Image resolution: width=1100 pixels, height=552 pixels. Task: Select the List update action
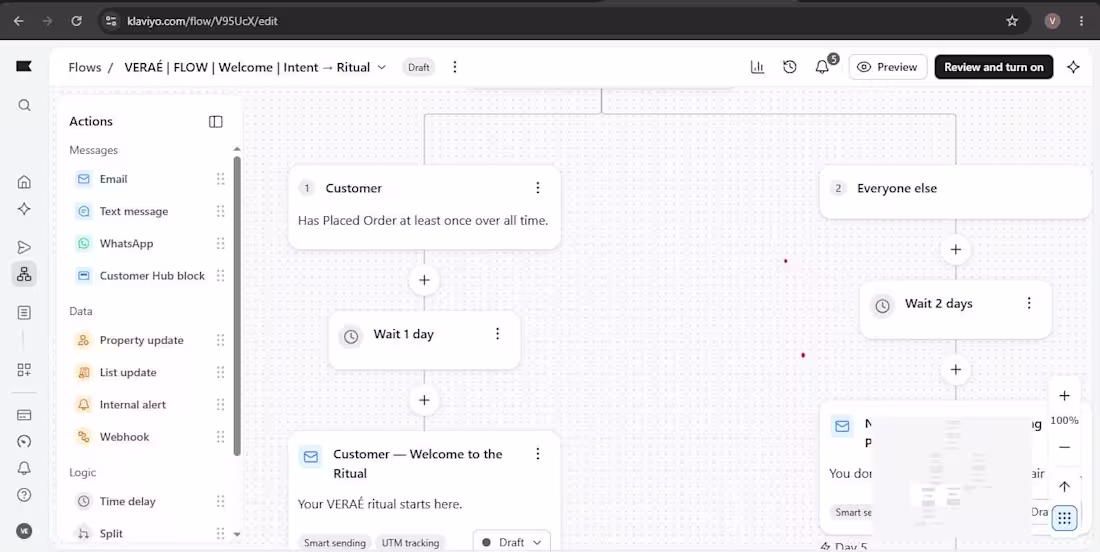tap(149, 372)
